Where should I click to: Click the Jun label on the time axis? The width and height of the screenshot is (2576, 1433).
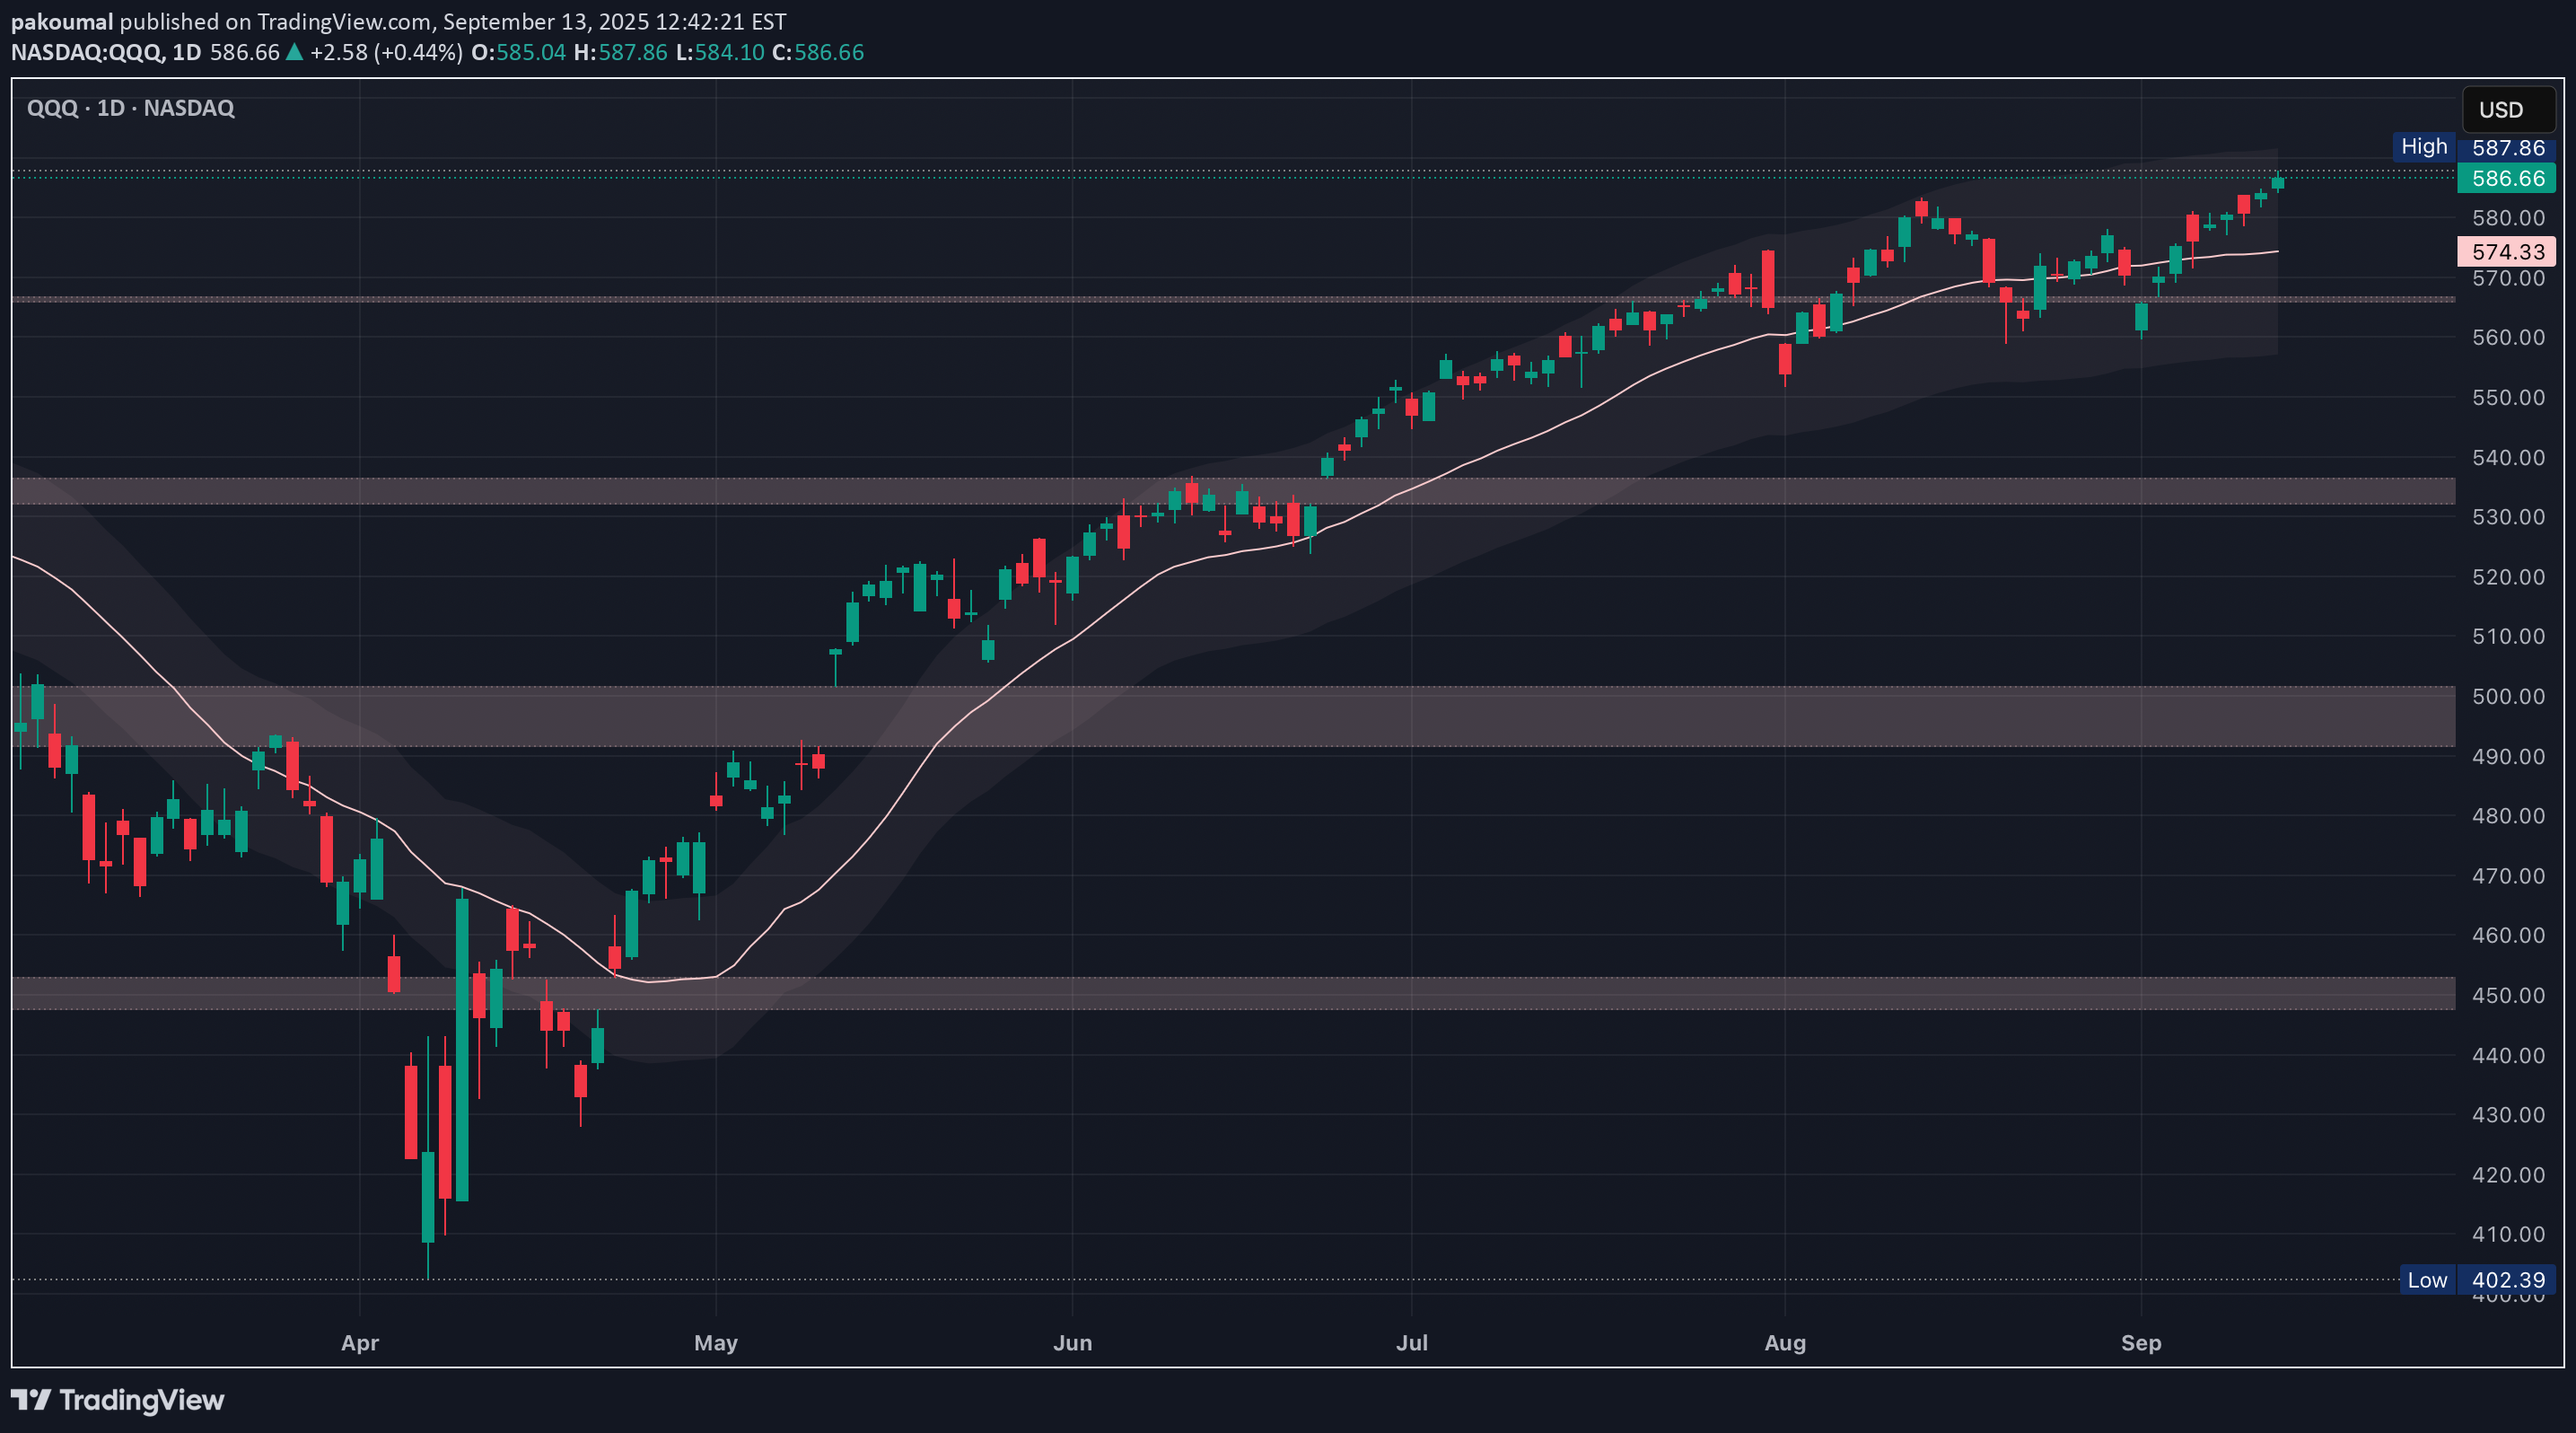(x=1072, y=1342)
